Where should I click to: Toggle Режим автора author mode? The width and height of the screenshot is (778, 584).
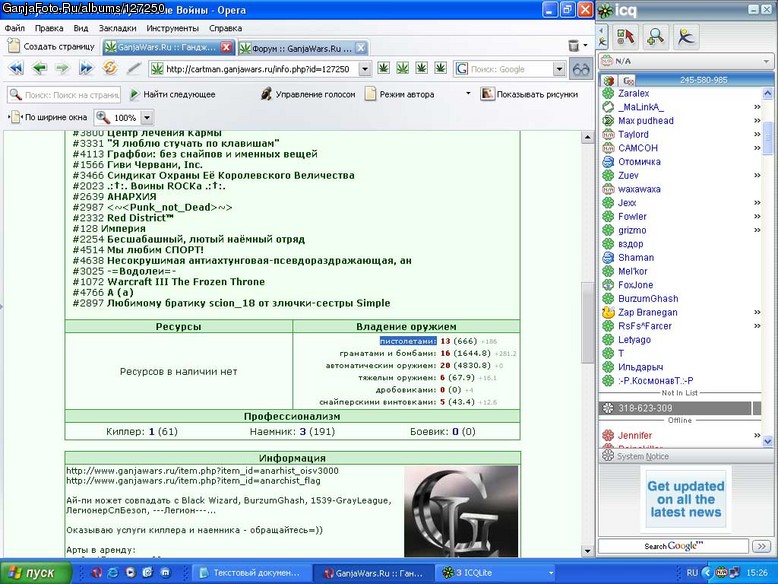point(400,94)
